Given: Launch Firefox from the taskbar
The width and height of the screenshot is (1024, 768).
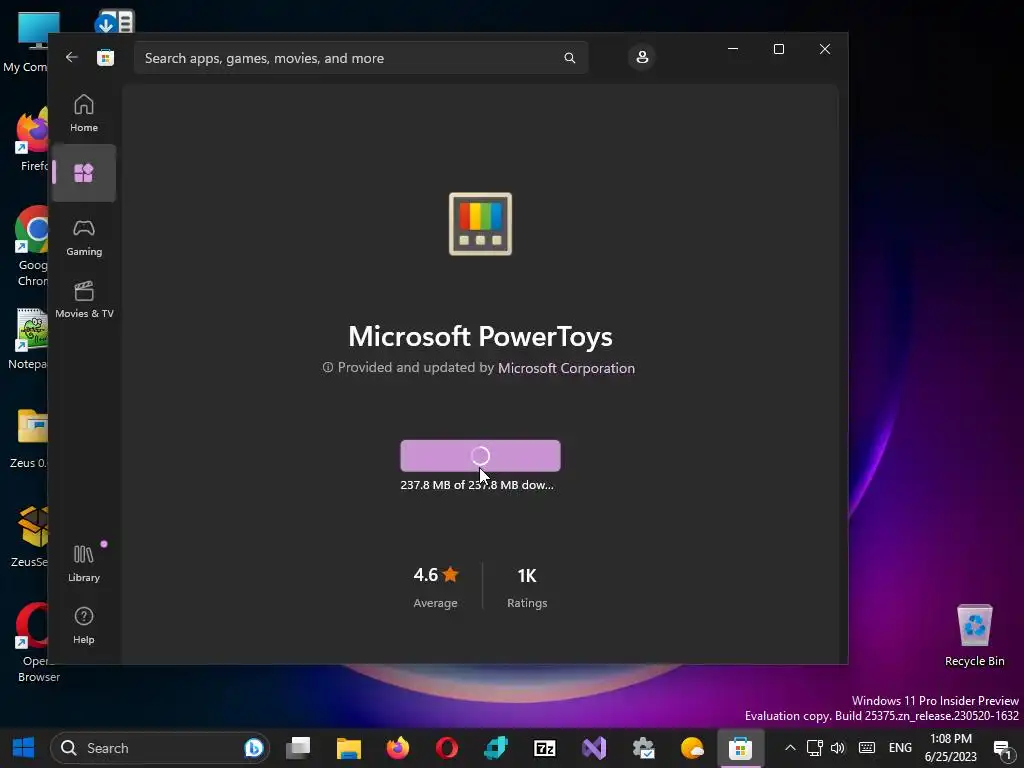Looking at the screenshot, I should point(398,748).
